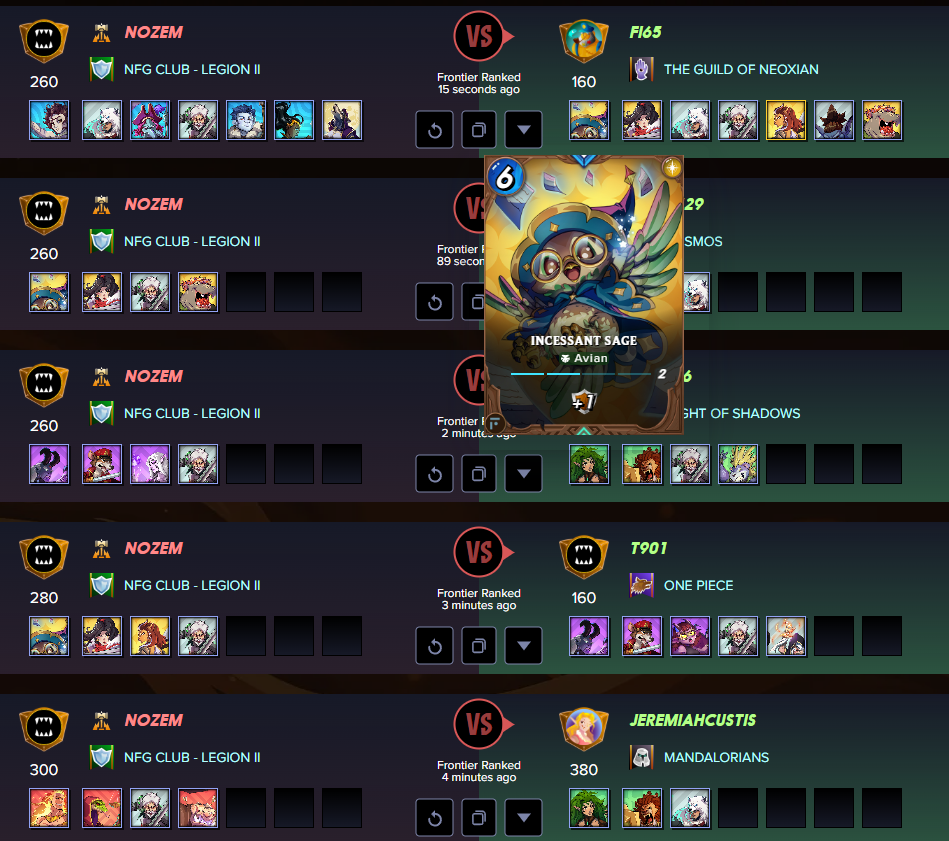Select the gold-framed card in FI65's lineup
This screenshot has width=949, height=841.
[786, 120]
